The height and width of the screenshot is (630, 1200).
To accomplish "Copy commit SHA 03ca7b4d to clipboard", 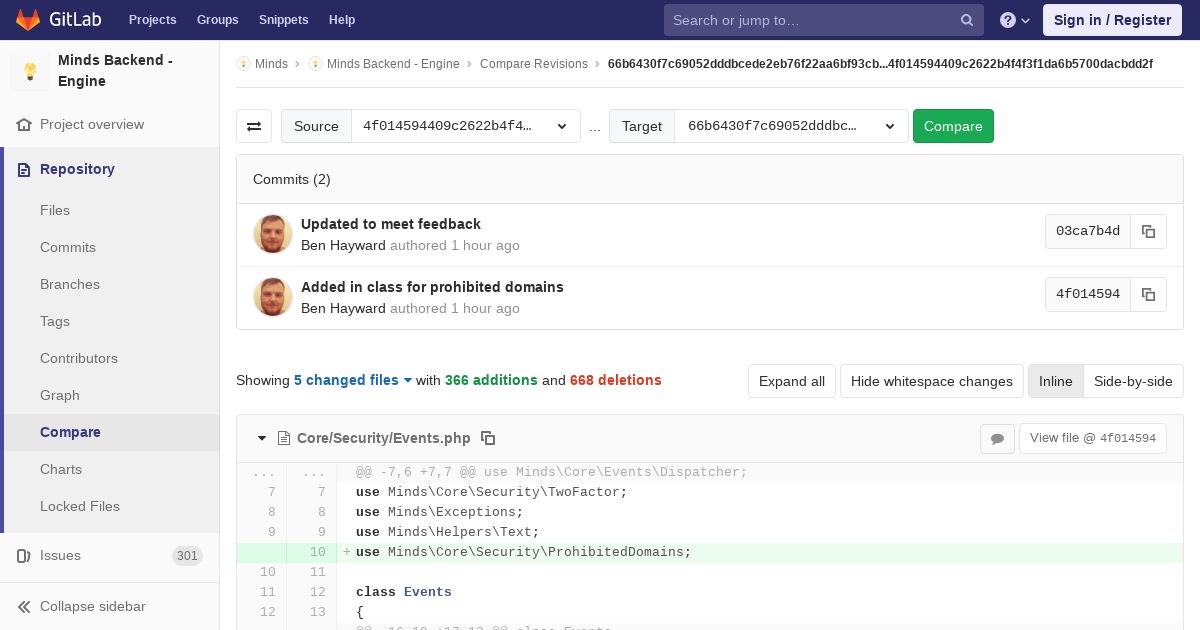I will [1148, 231].
